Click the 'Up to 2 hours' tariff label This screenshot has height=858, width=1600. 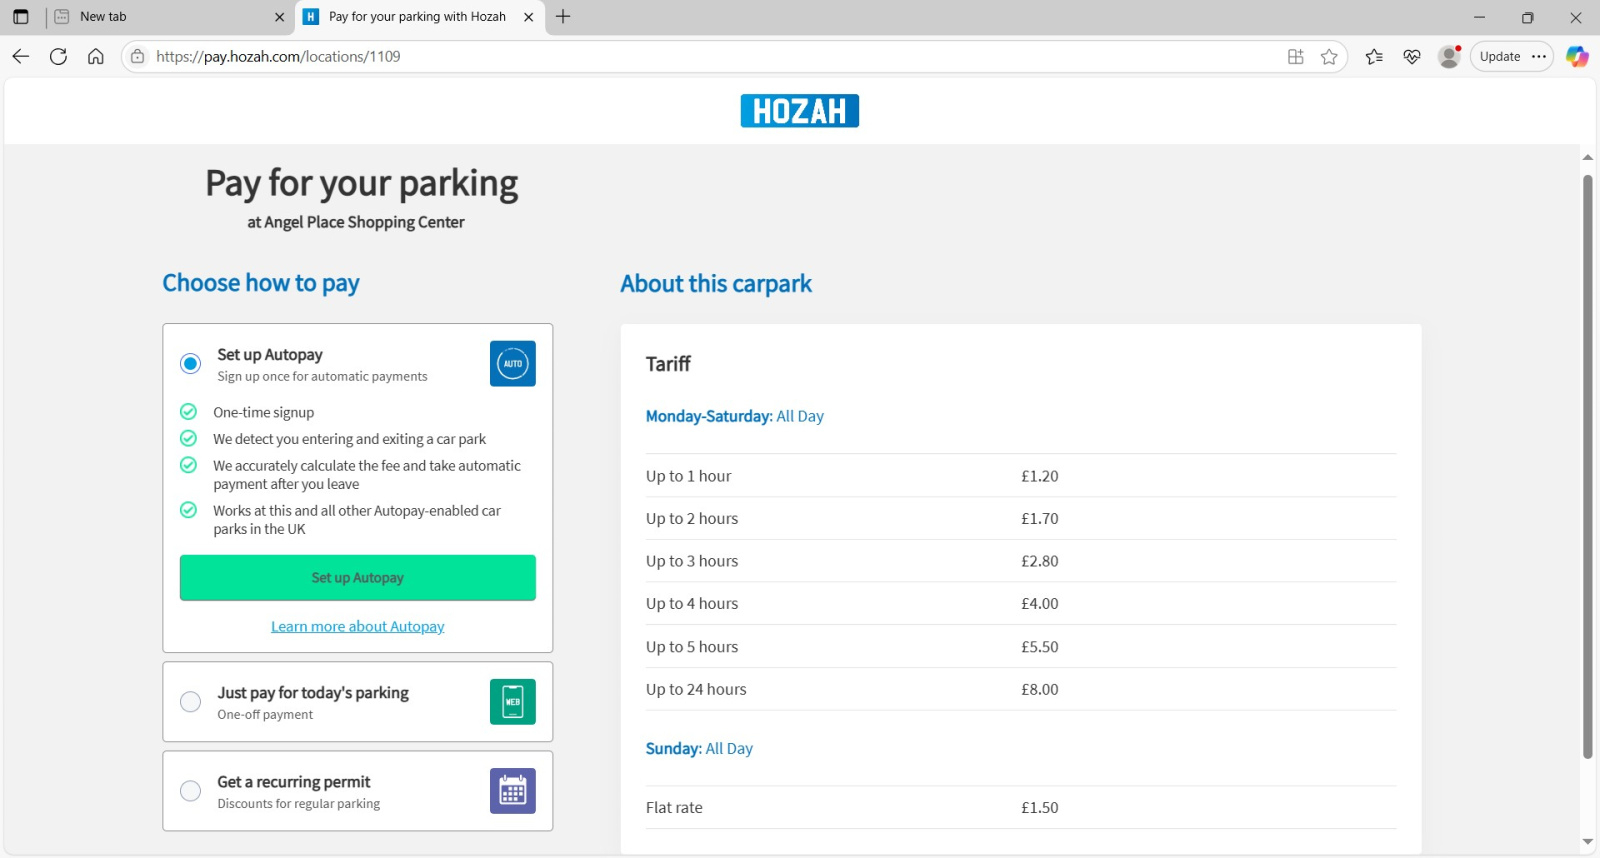692,519
